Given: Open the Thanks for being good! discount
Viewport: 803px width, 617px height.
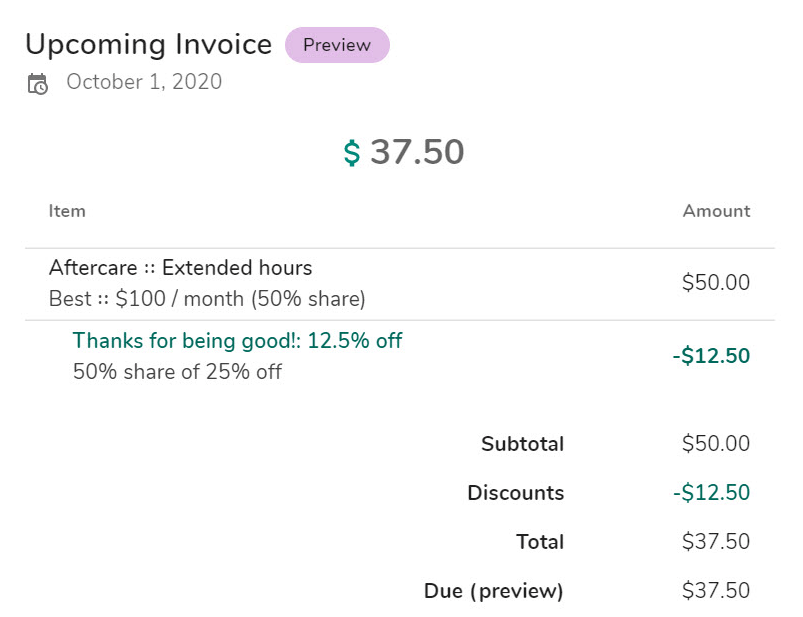Looking at the screenshot, I should pyautogui.click(x=237, y=341).
